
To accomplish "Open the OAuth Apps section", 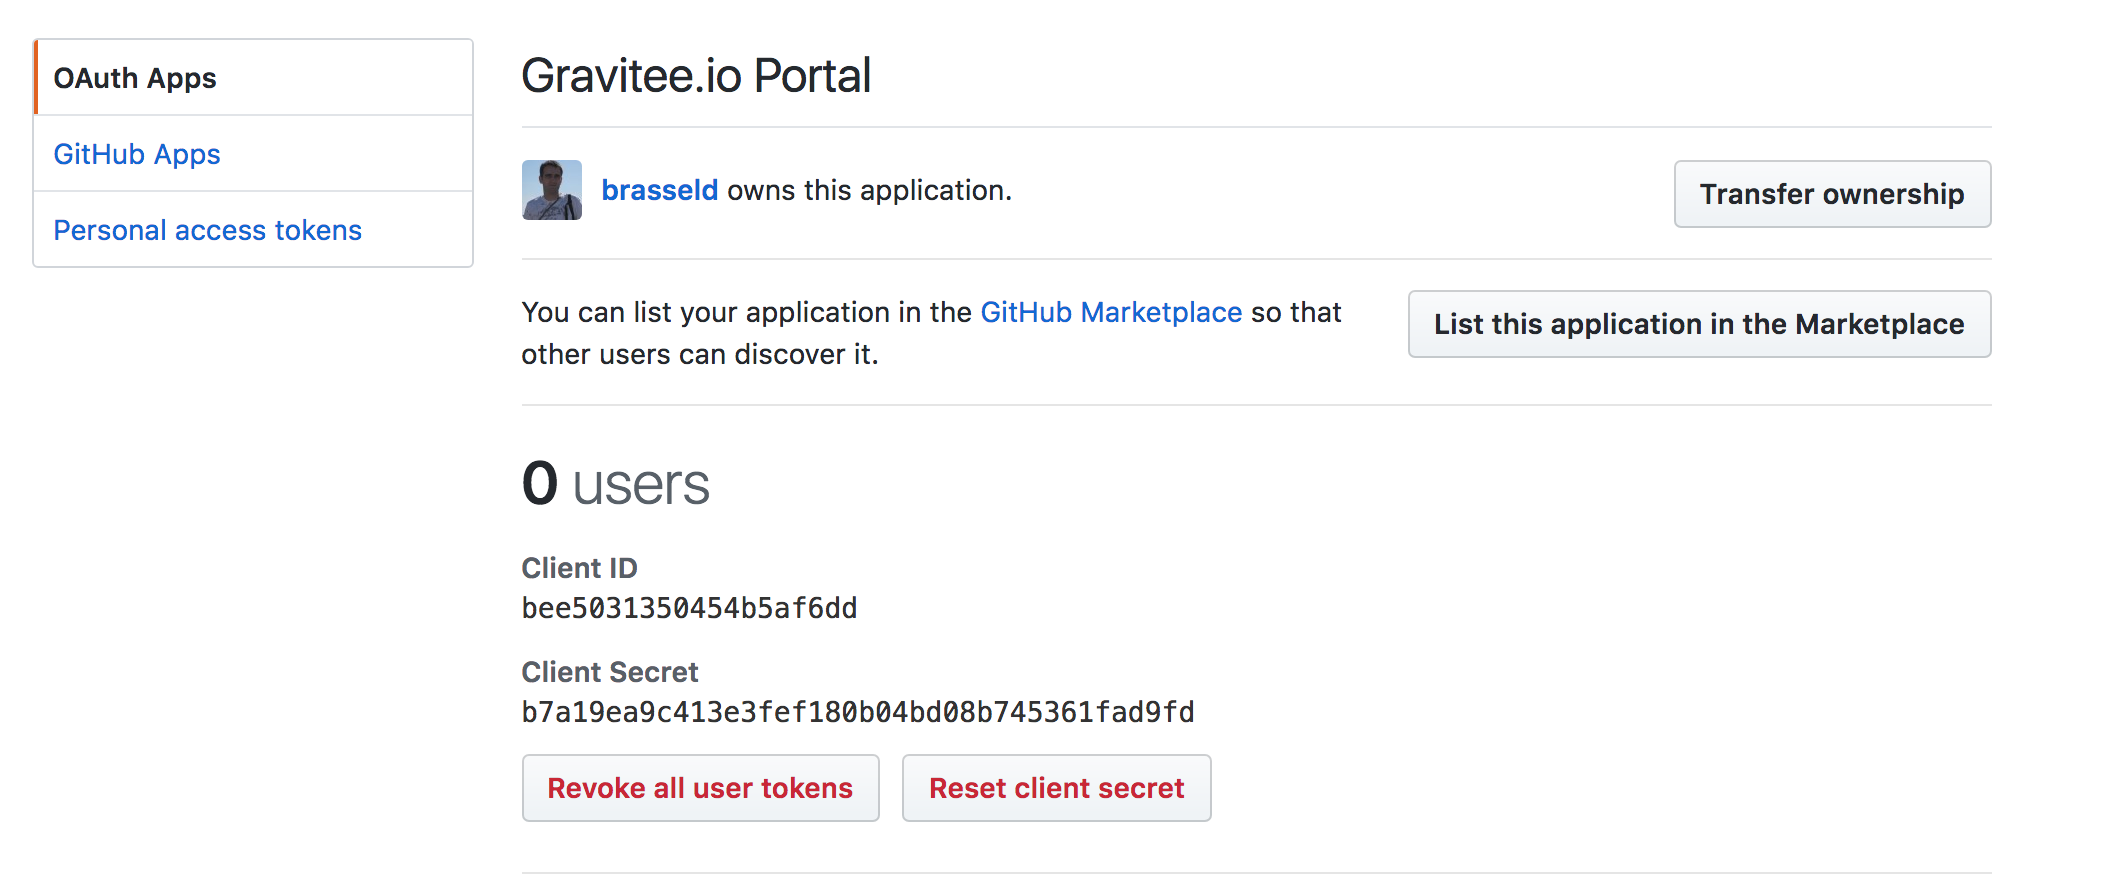I will click(135, 78).
